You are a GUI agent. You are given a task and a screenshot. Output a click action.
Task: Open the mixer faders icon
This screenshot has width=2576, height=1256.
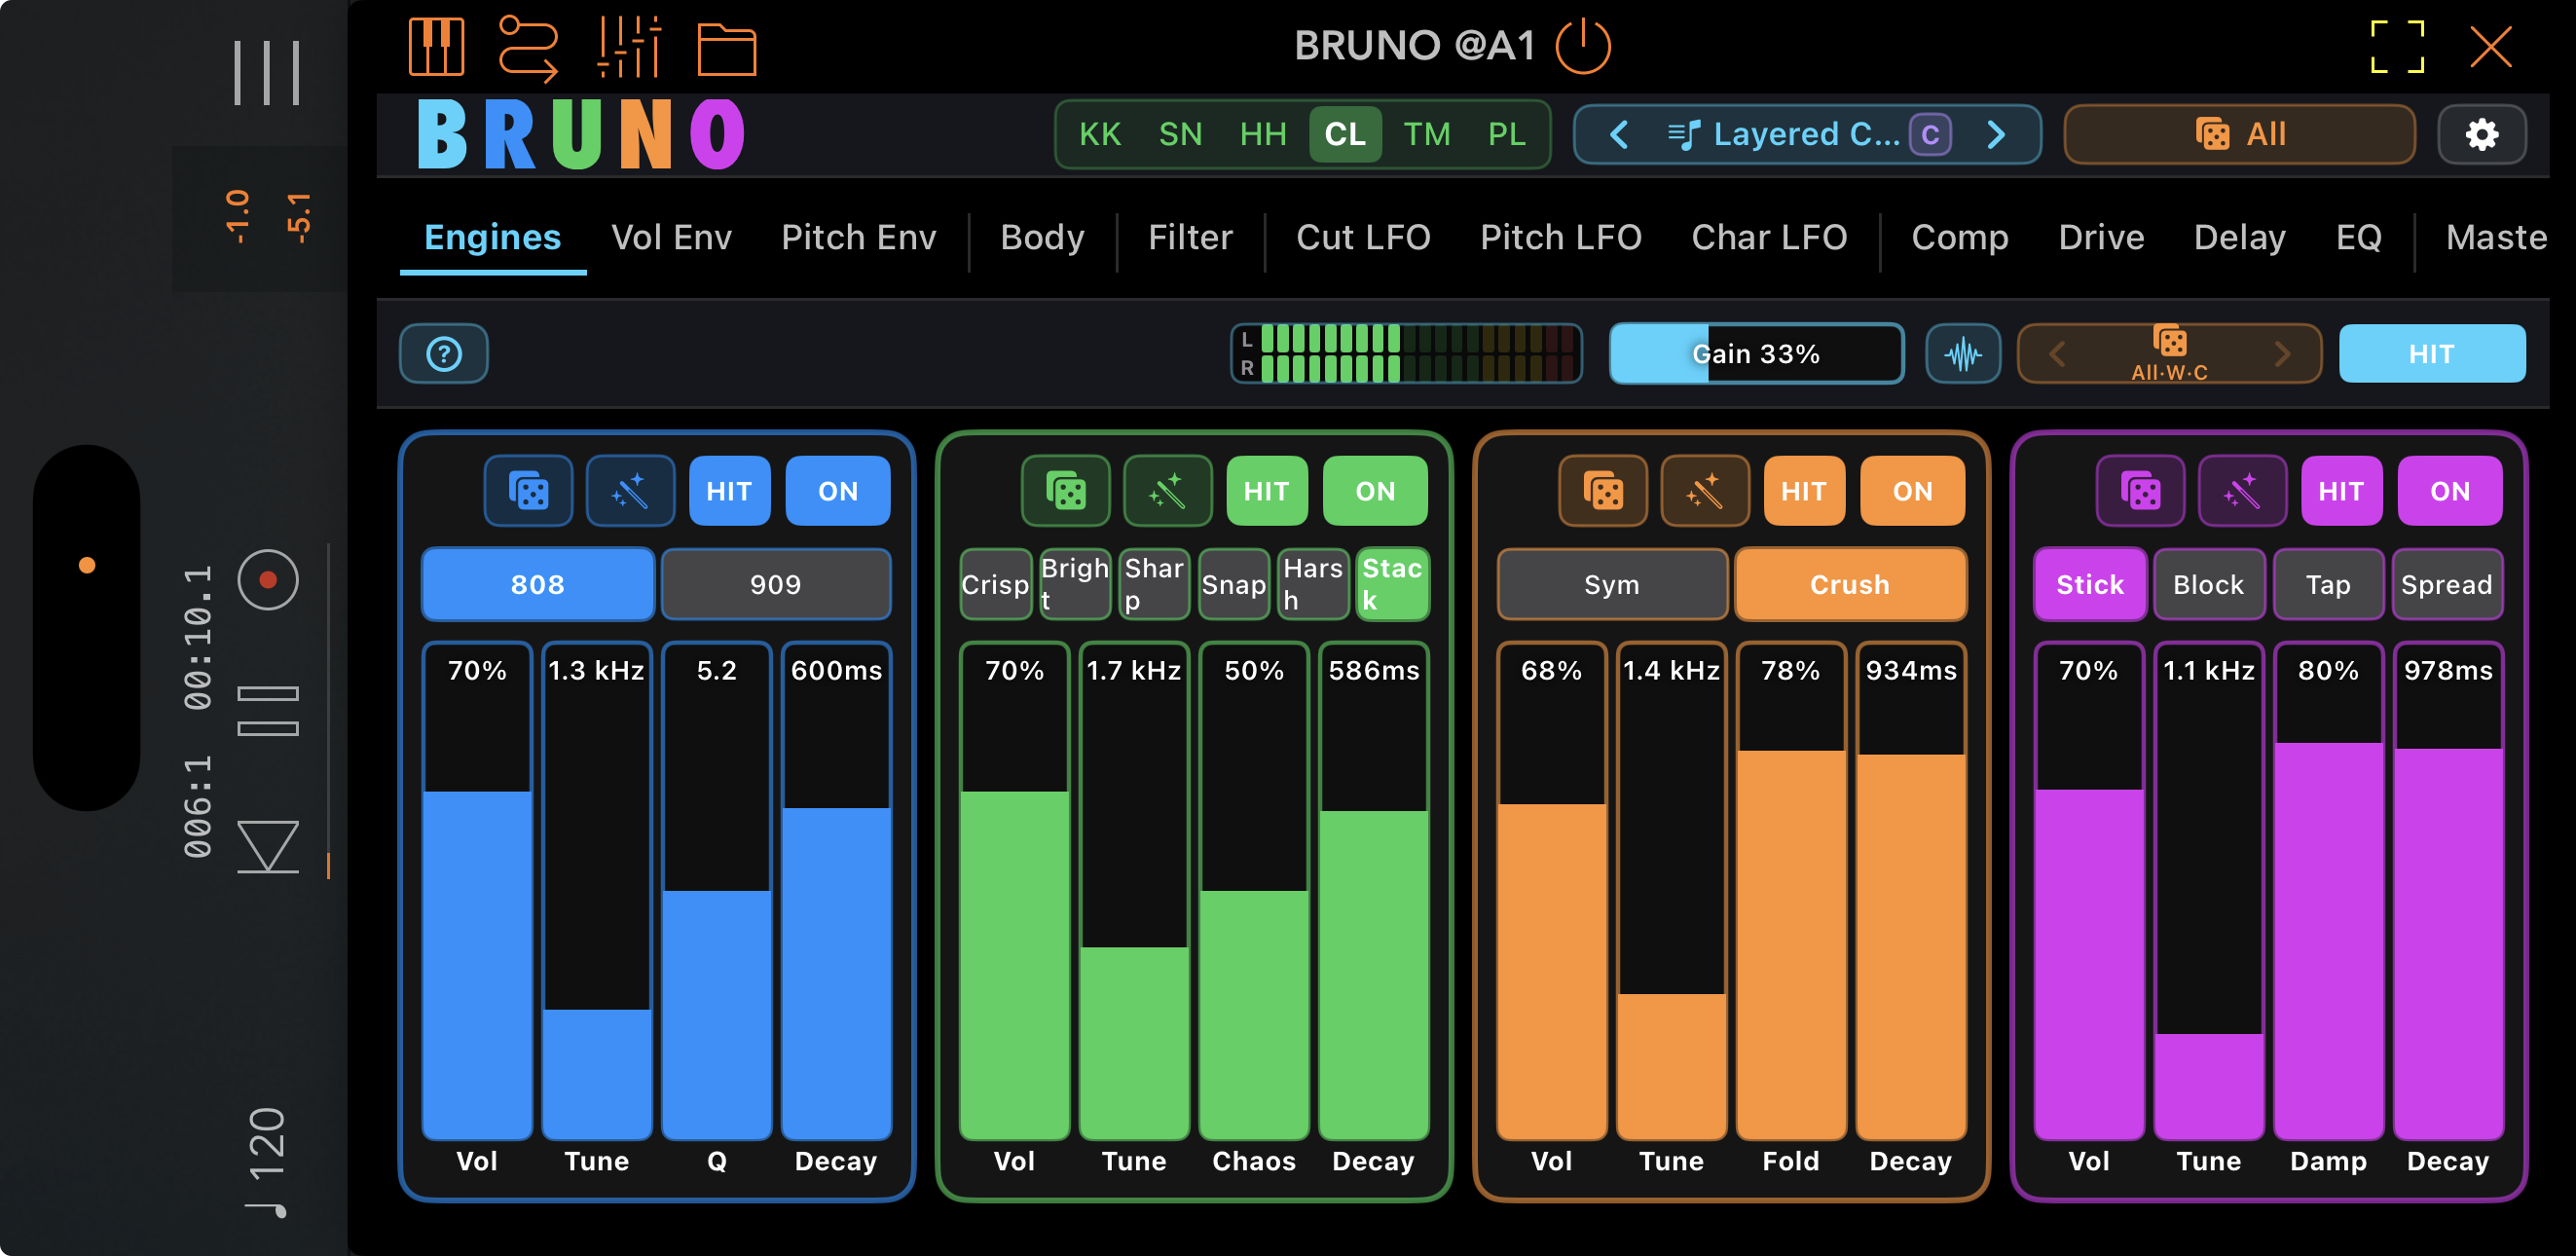click(x=629, y=47)
